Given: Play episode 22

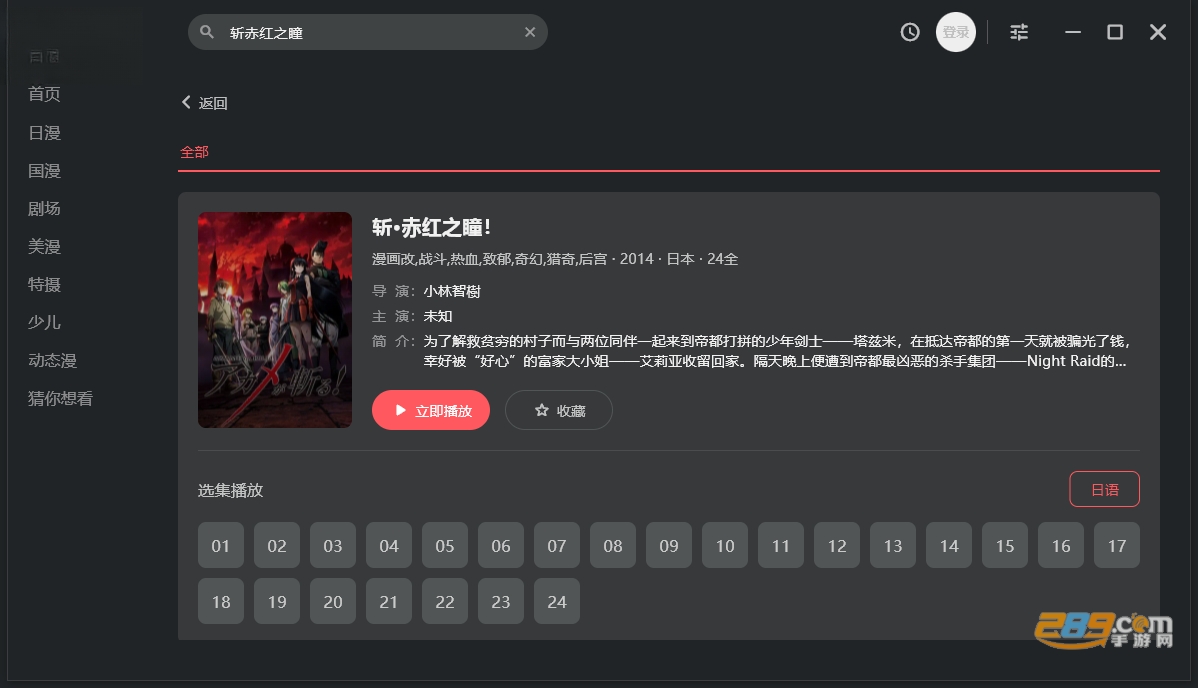Looking at the screenshot, I should click(445, 602).
